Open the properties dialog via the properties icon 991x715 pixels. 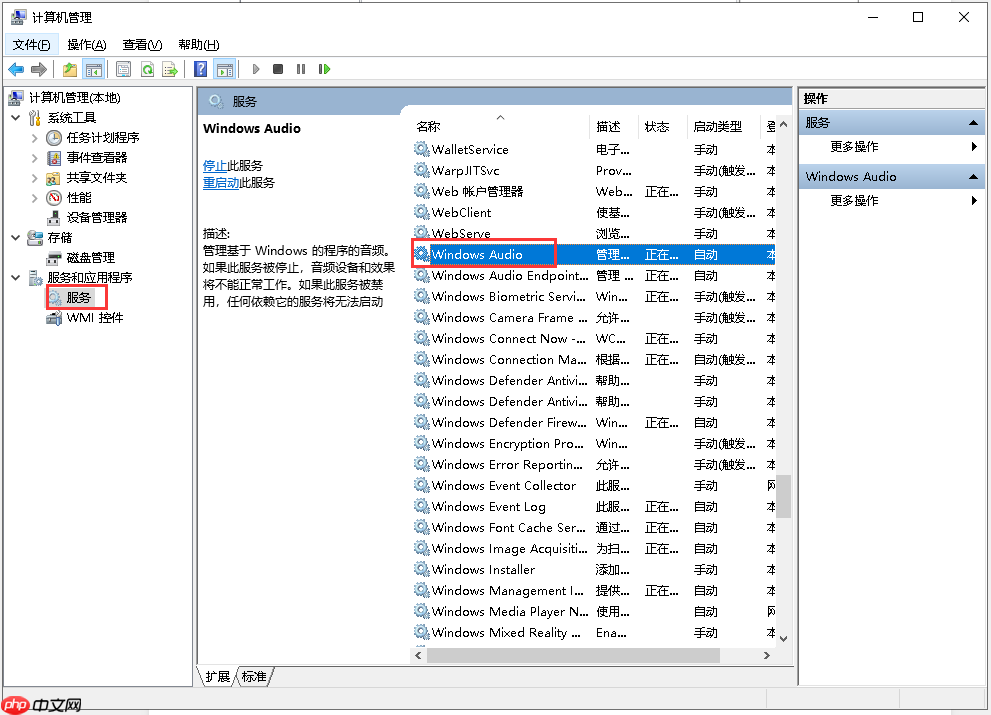(121, 68)
